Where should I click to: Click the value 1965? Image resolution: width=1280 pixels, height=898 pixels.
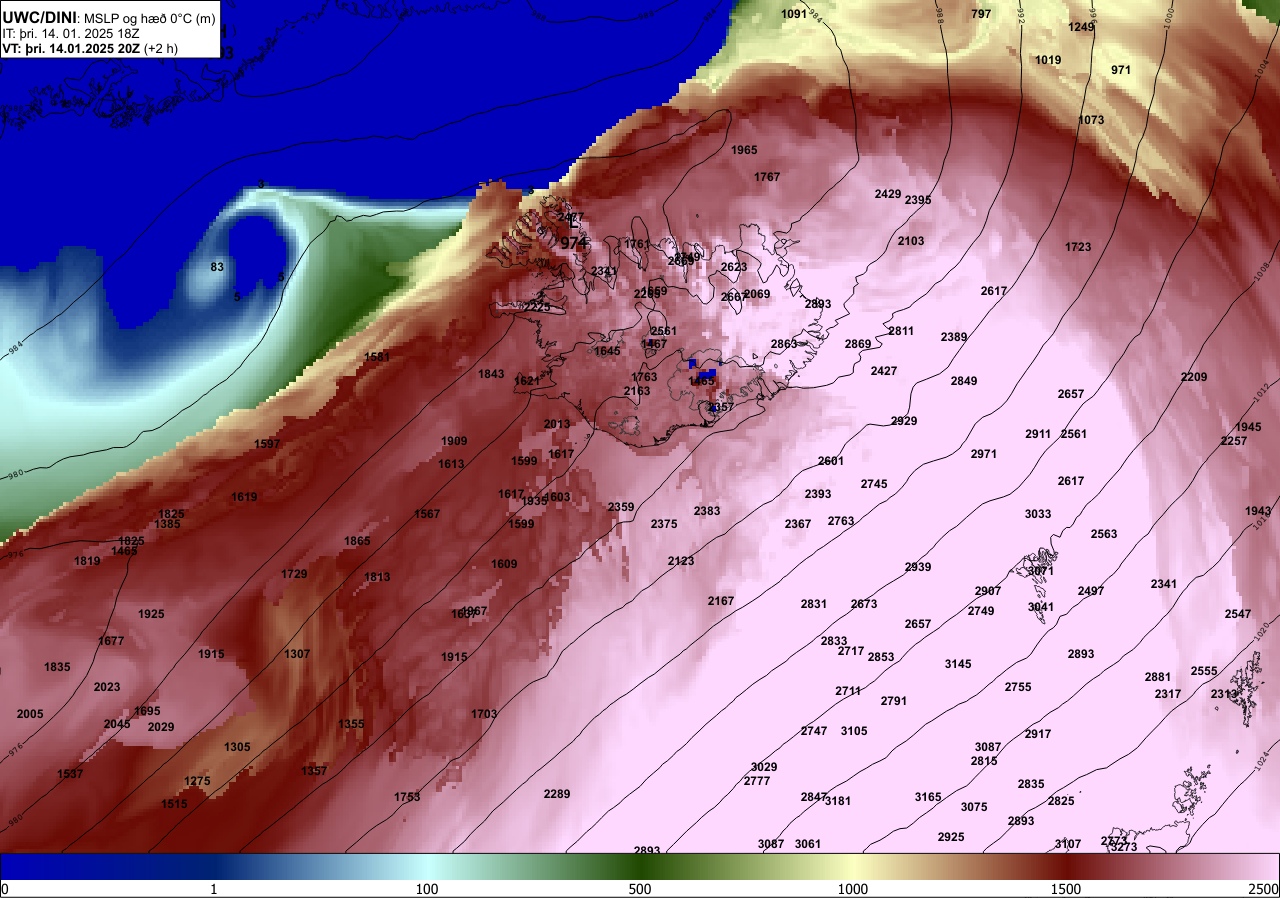(x=744, y=150)
